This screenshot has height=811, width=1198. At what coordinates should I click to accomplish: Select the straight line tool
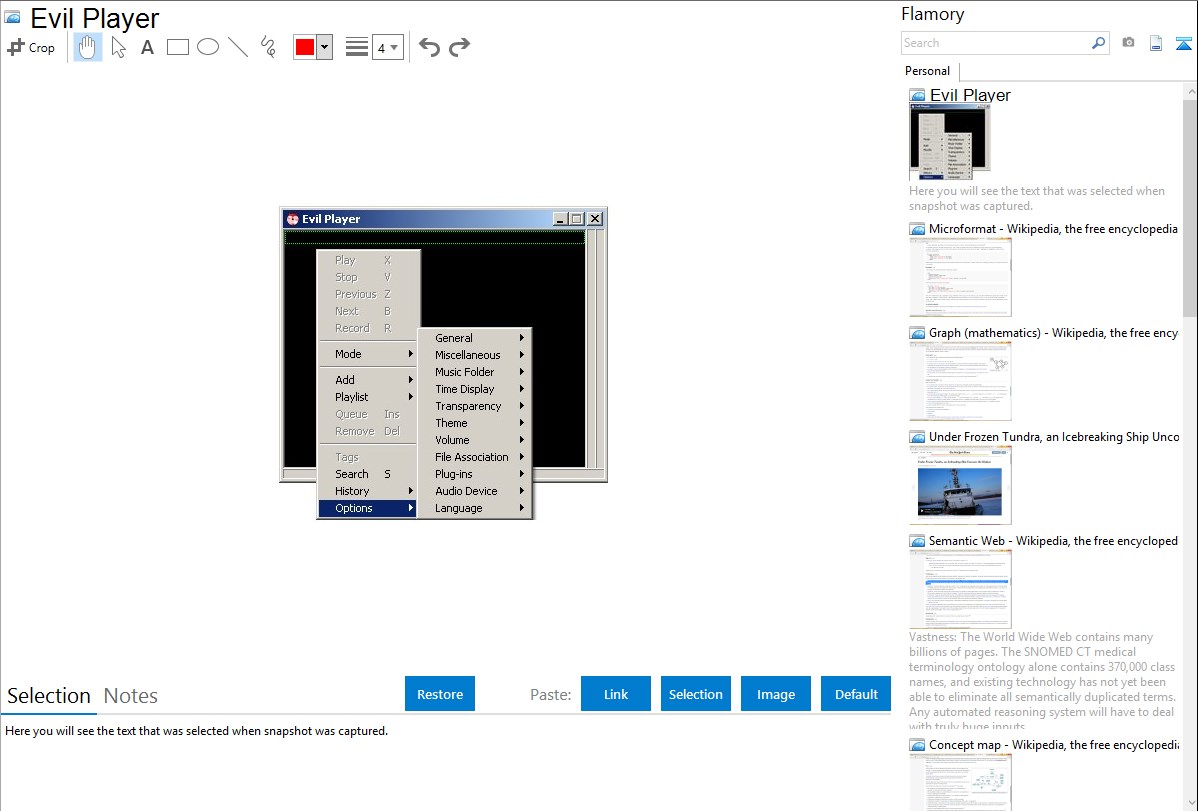238,47
